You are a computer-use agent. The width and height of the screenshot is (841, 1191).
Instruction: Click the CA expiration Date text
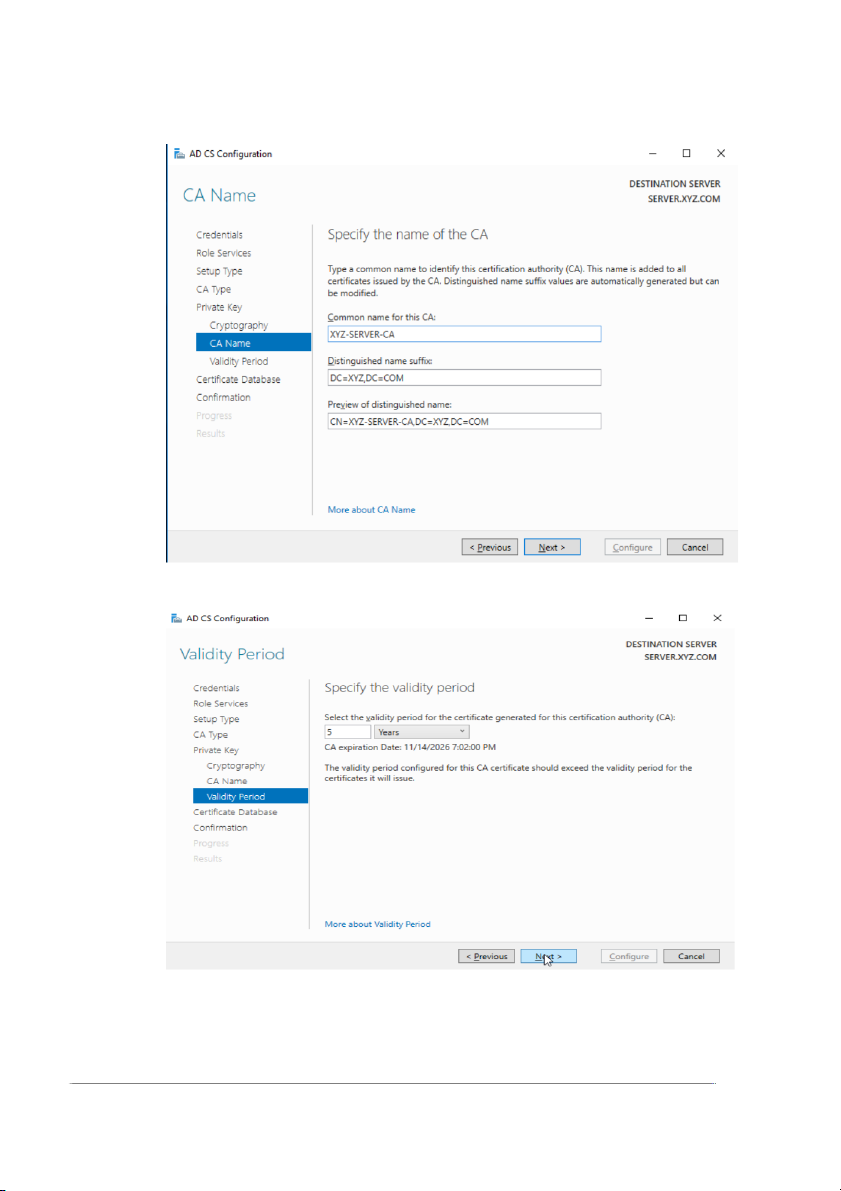point(410,747)
